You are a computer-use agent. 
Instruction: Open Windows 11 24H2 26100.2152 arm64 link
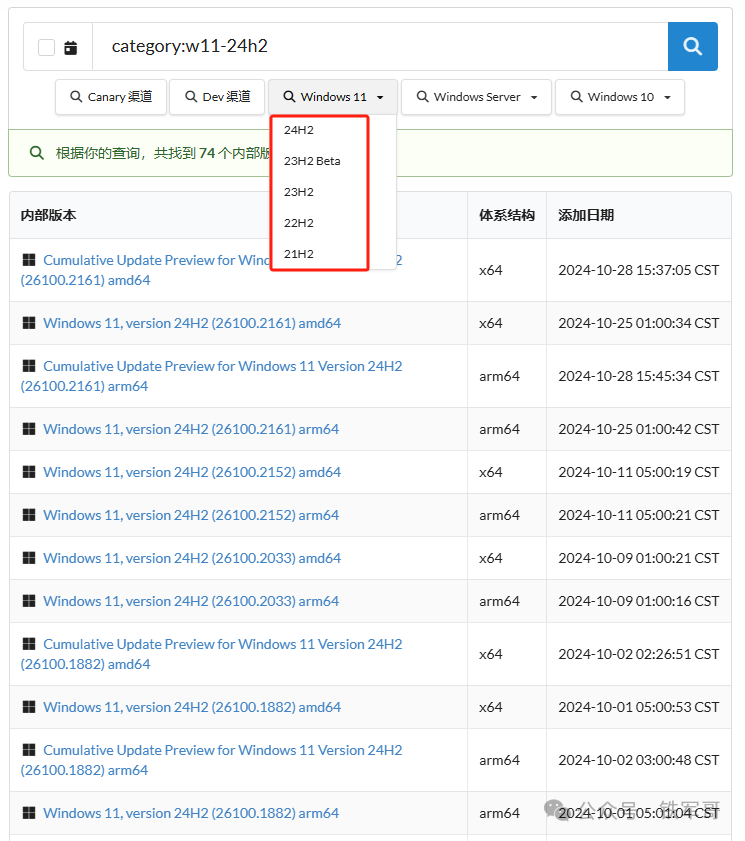coord(191,515)
